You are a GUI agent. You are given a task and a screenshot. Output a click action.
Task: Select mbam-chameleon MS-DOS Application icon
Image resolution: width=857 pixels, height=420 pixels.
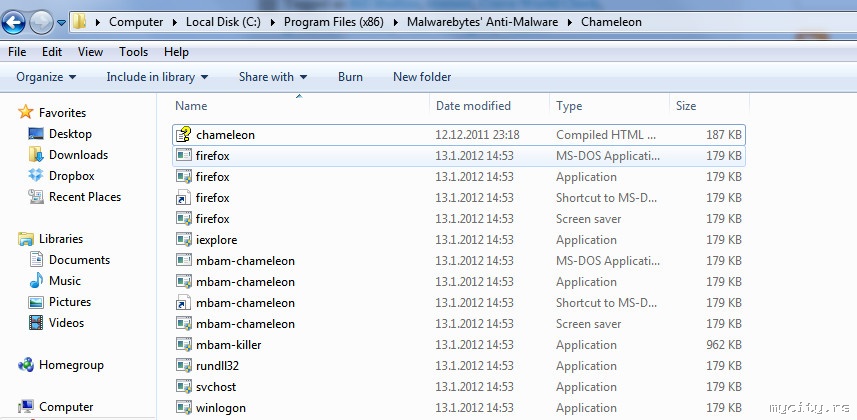pyautogui.click(x=184, y=261)
